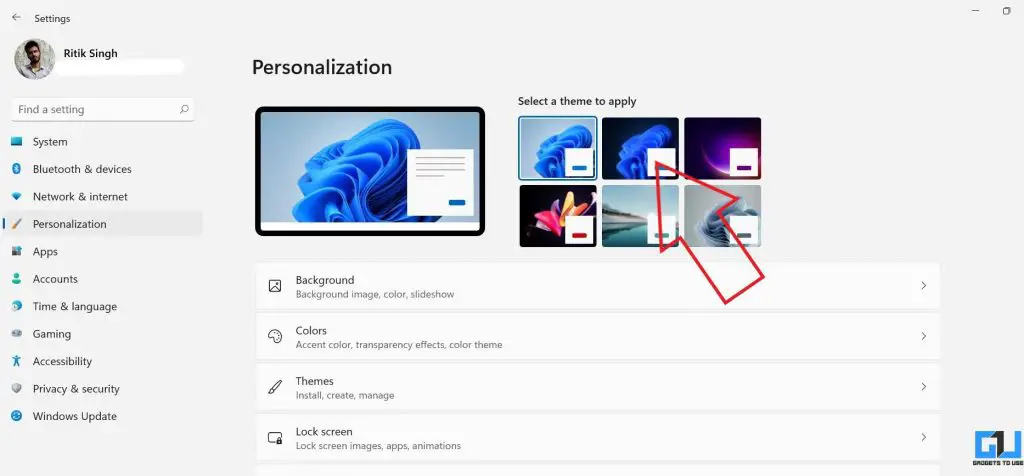This screenshot has height=476, width=1024.
Task: Click the Apps icon in sidebar
Action: (16, 252)
